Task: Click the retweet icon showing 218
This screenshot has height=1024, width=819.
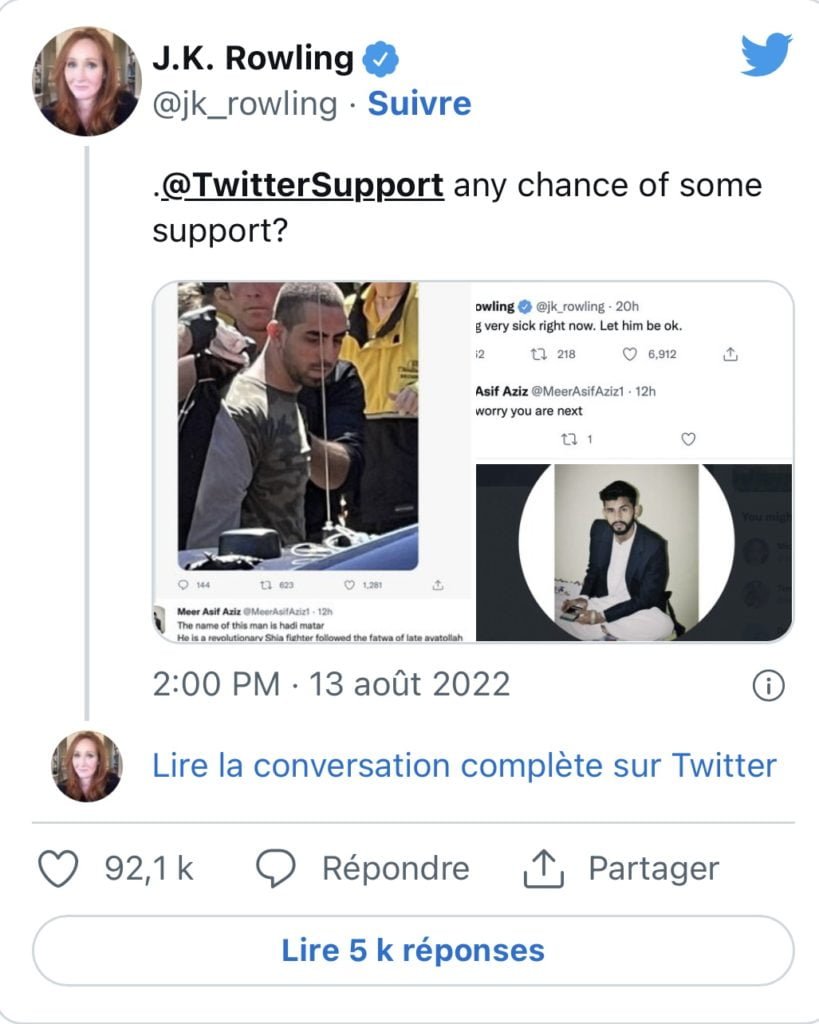Action: point(541,353)
